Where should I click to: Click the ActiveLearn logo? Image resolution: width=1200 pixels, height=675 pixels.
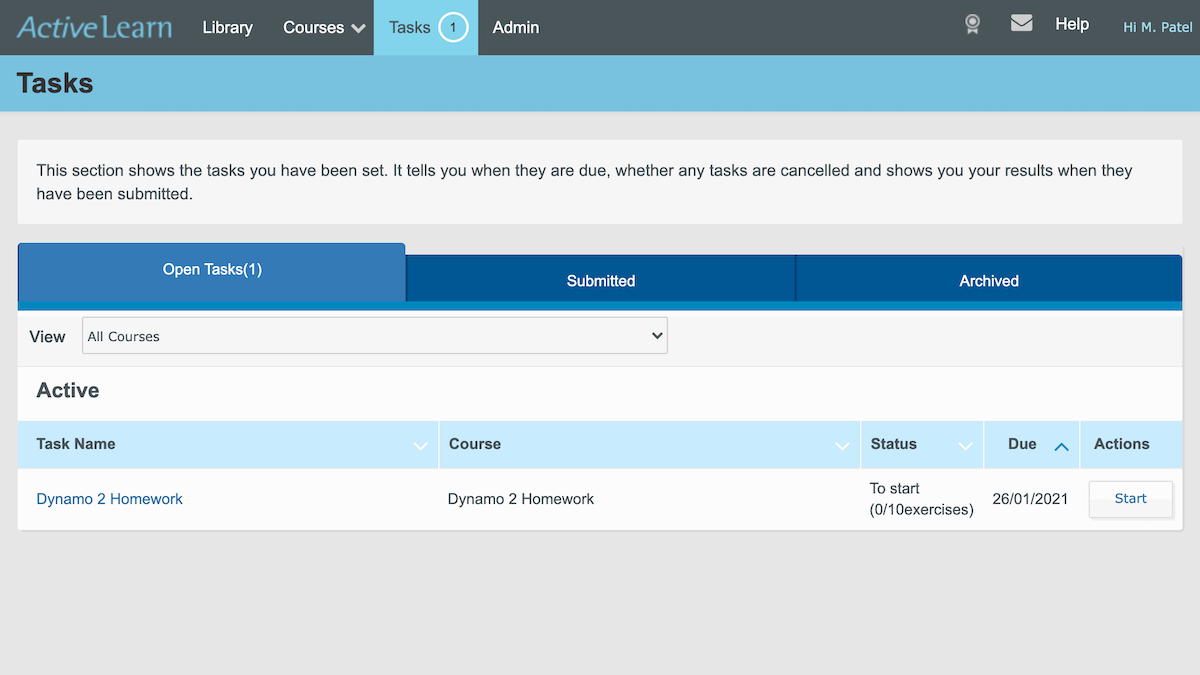coord(95,27)
